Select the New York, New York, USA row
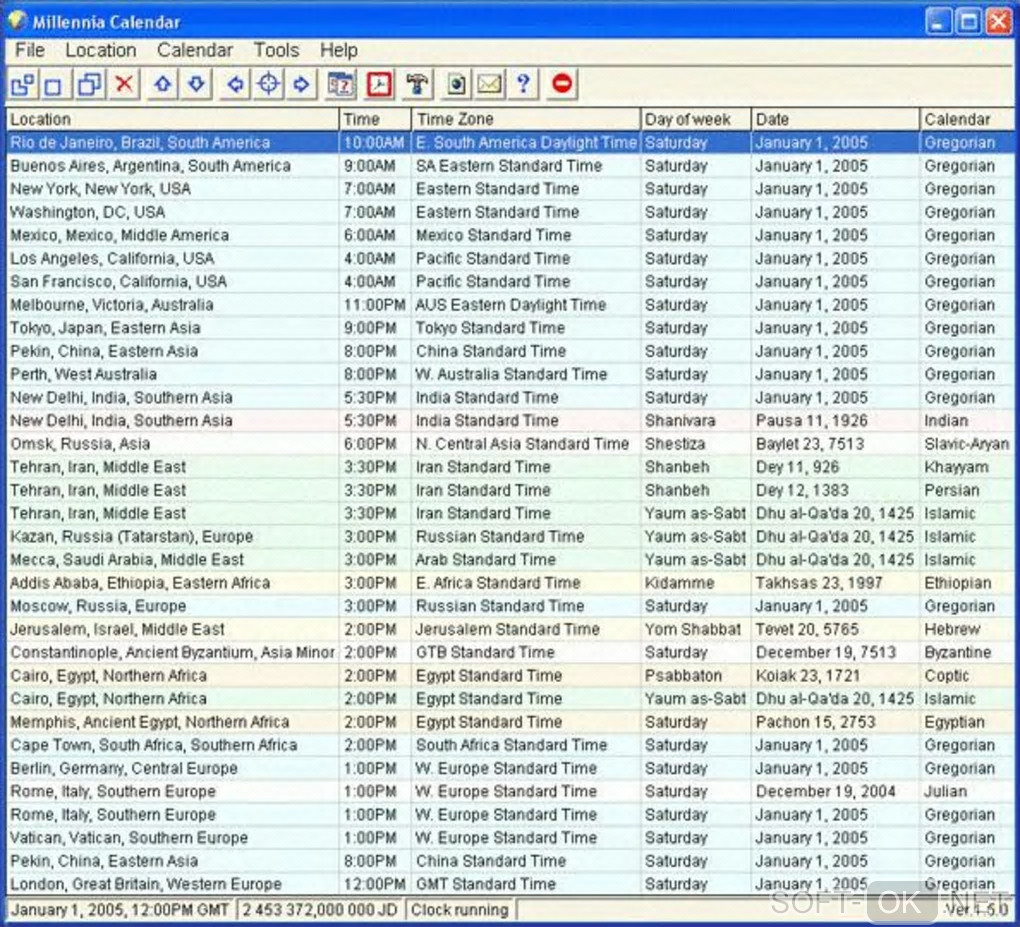Viewport: 1020px width, 927px height. pos(510,189)
